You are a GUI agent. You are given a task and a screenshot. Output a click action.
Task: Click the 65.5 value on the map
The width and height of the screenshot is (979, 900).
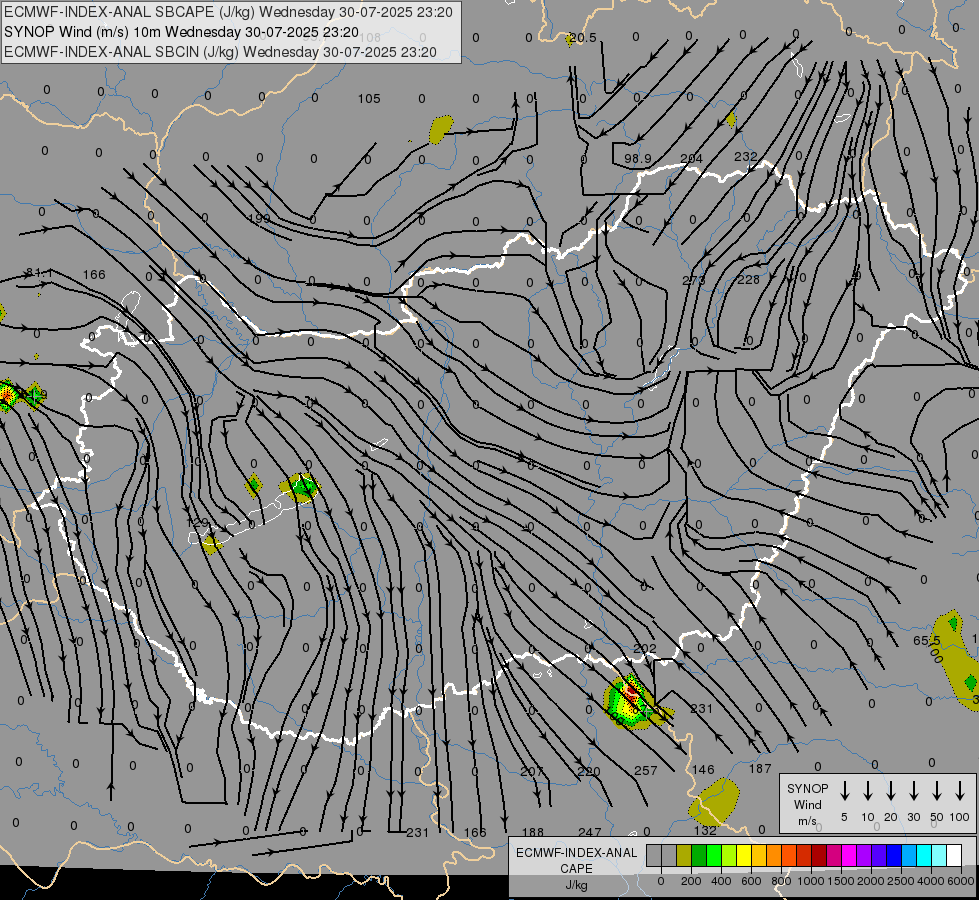click(x=927, y=641)
